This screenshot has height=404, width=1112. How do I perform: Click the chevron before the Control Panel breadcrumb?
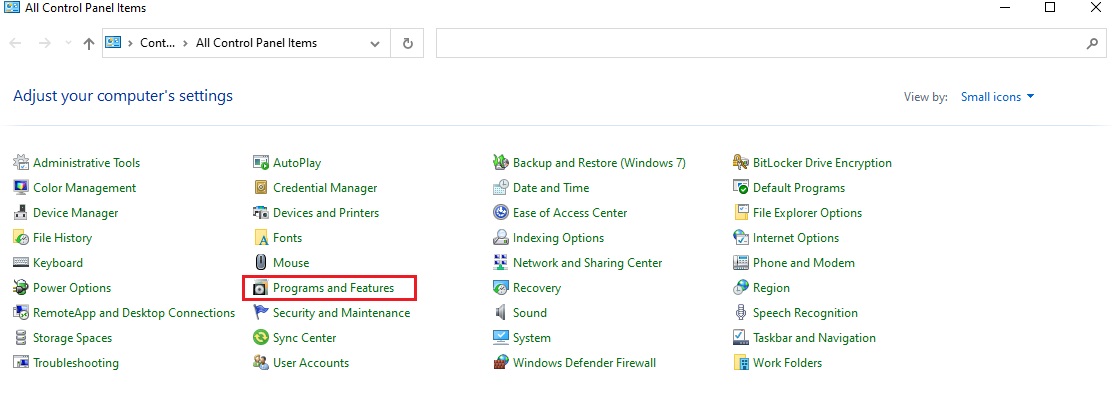click(130, 43)
